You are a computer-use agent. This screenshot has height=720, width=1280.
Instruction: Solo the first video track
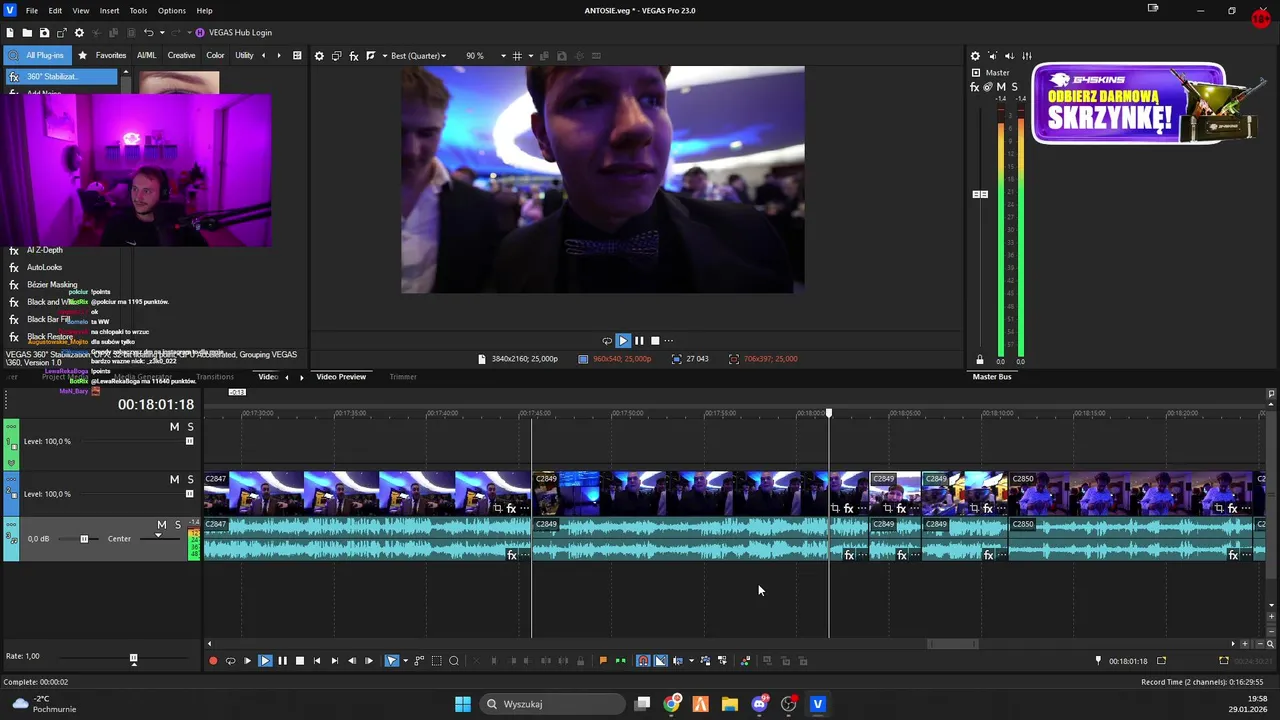pyautogui.click(x=190, y=427)
